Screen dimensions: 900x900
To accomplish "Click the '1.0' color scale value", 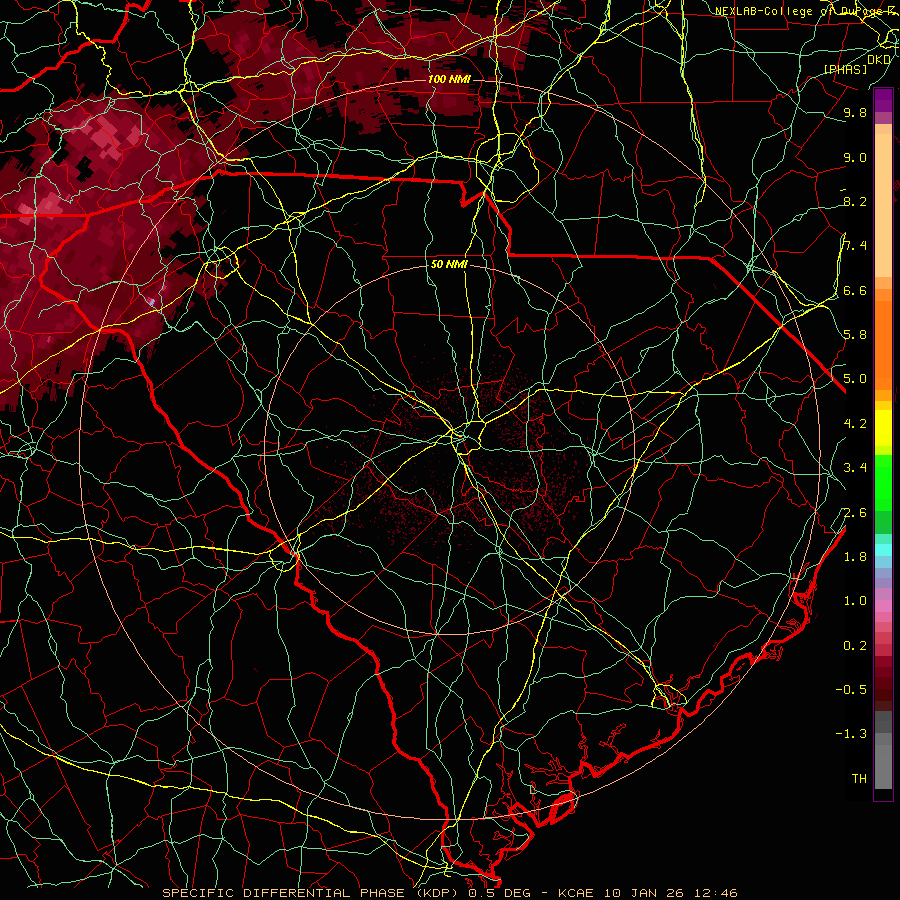I will (855, 600).
